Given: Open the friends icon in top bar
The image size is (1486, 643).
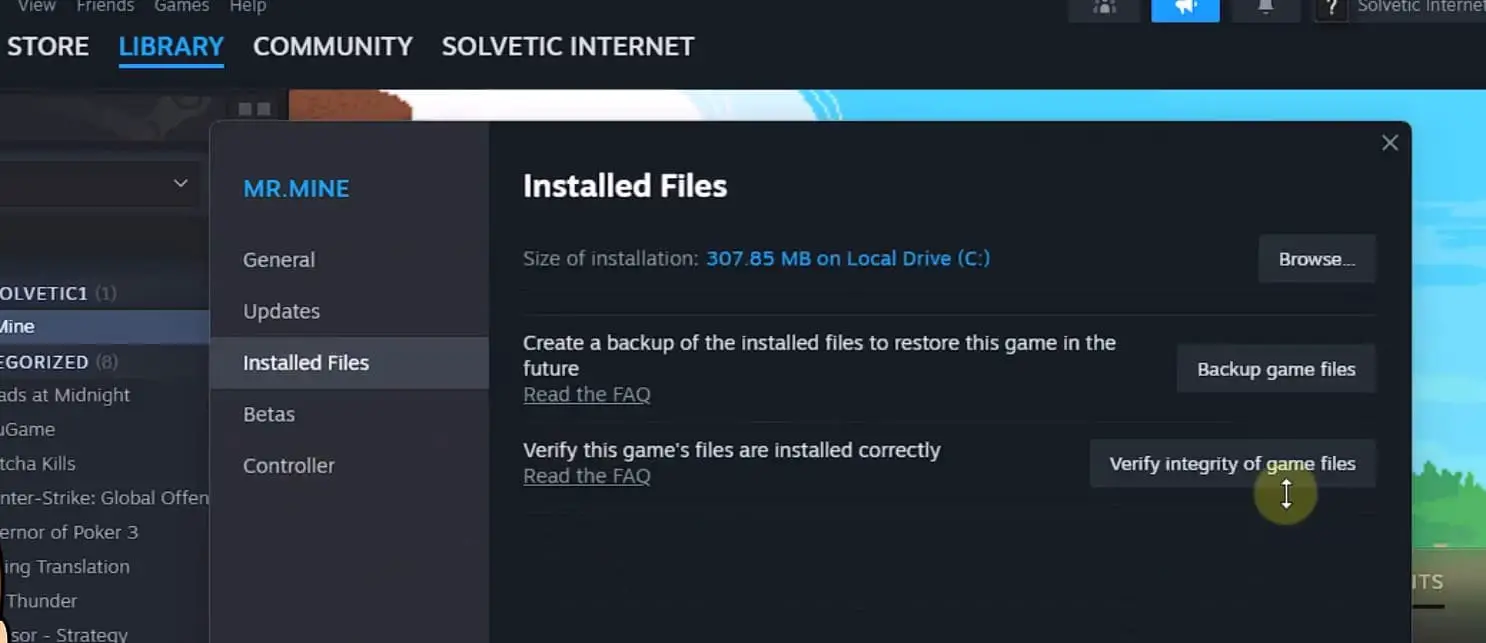Looking at the screenshot, I should pos(1105,8).
